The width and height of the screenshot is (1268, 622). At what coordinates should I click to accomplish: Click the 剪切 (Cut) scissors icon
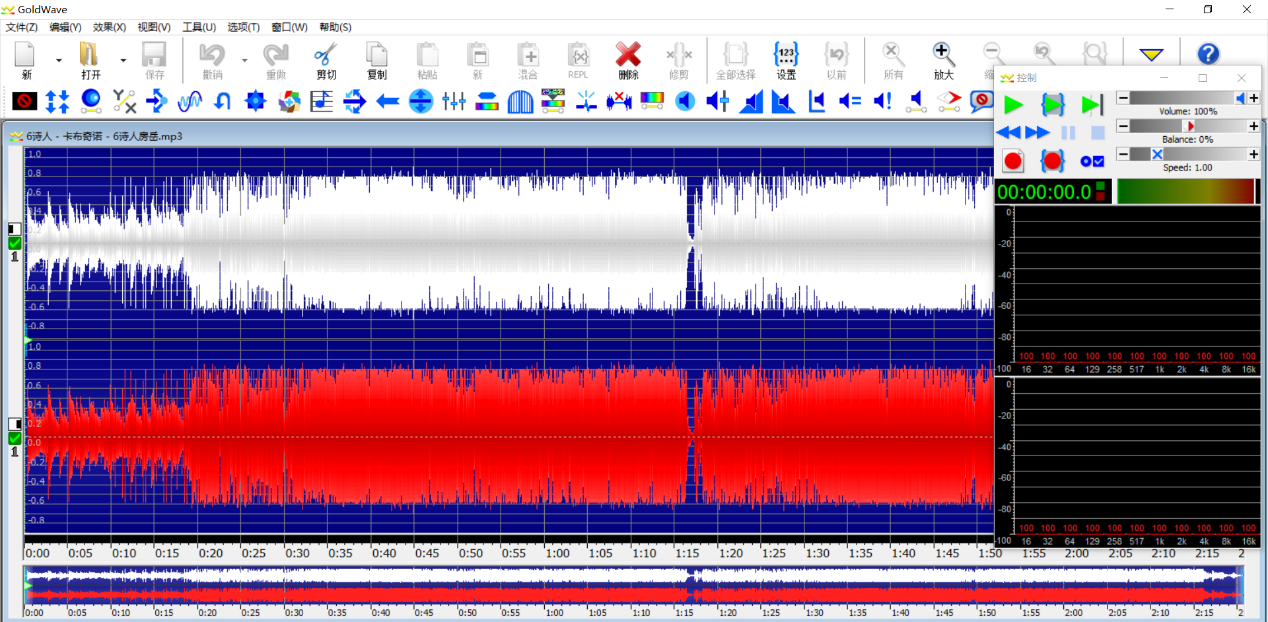tap(326, 55)
